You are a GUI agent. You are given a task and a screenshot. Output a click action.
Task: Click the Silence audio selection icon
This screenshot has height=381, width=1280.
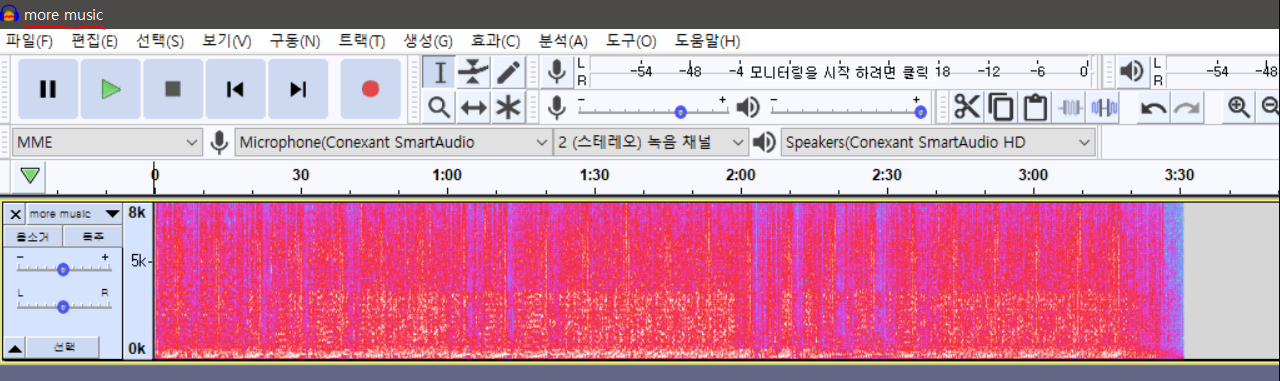tap(1104, 106)
